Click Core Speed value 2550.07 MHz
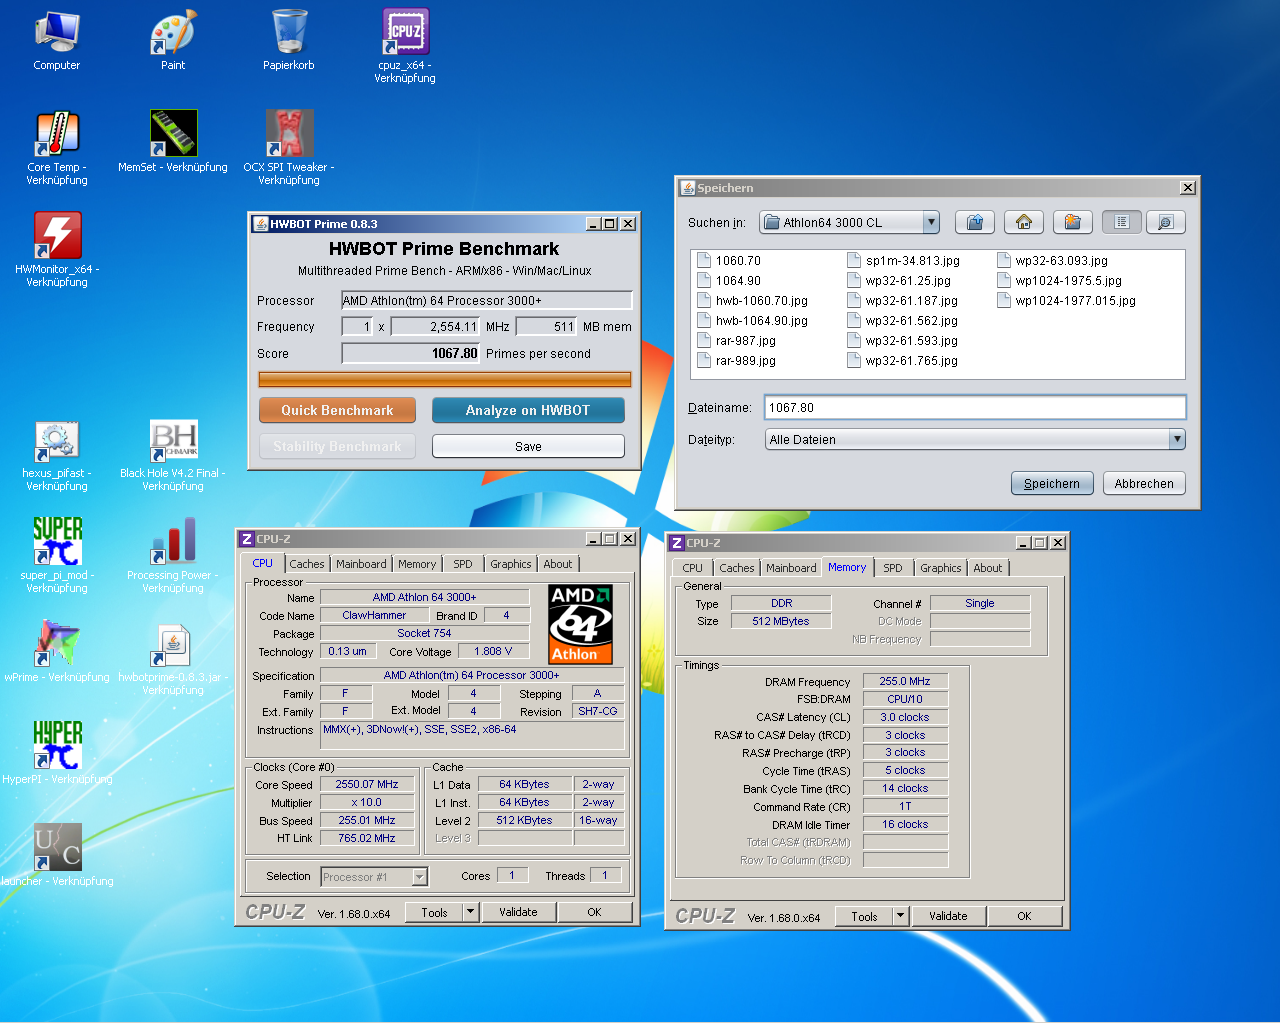Viewport: 1280px width, 1024px height. pyautogui.click(x=367, y=784)
